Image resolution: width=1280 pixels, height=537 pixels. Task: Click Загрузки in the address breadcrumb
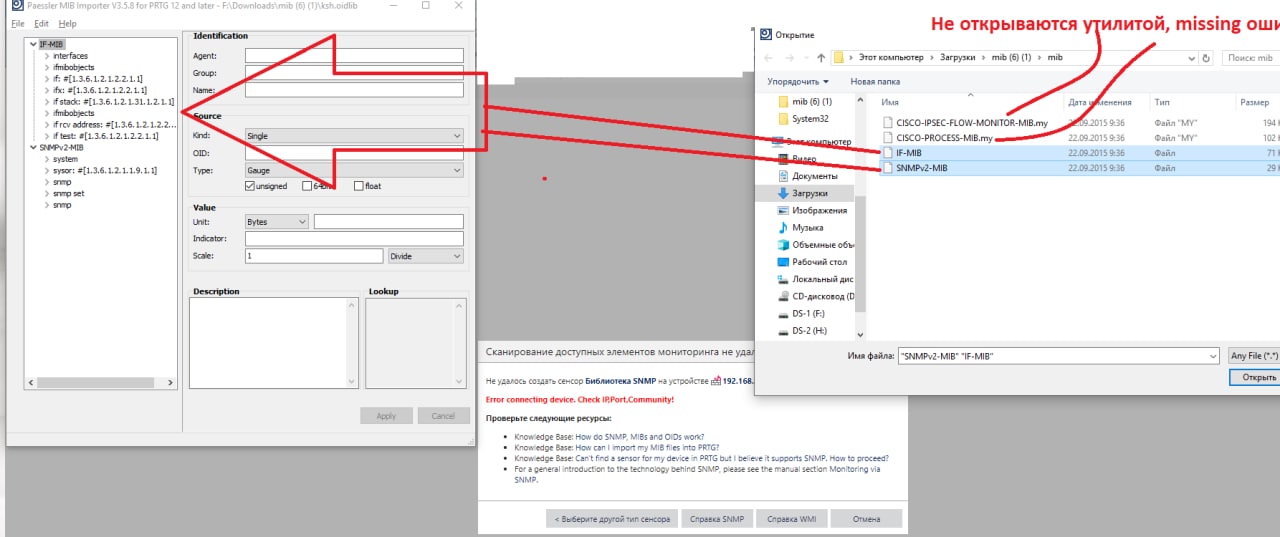pyautogui.click(x=957, y=57)
